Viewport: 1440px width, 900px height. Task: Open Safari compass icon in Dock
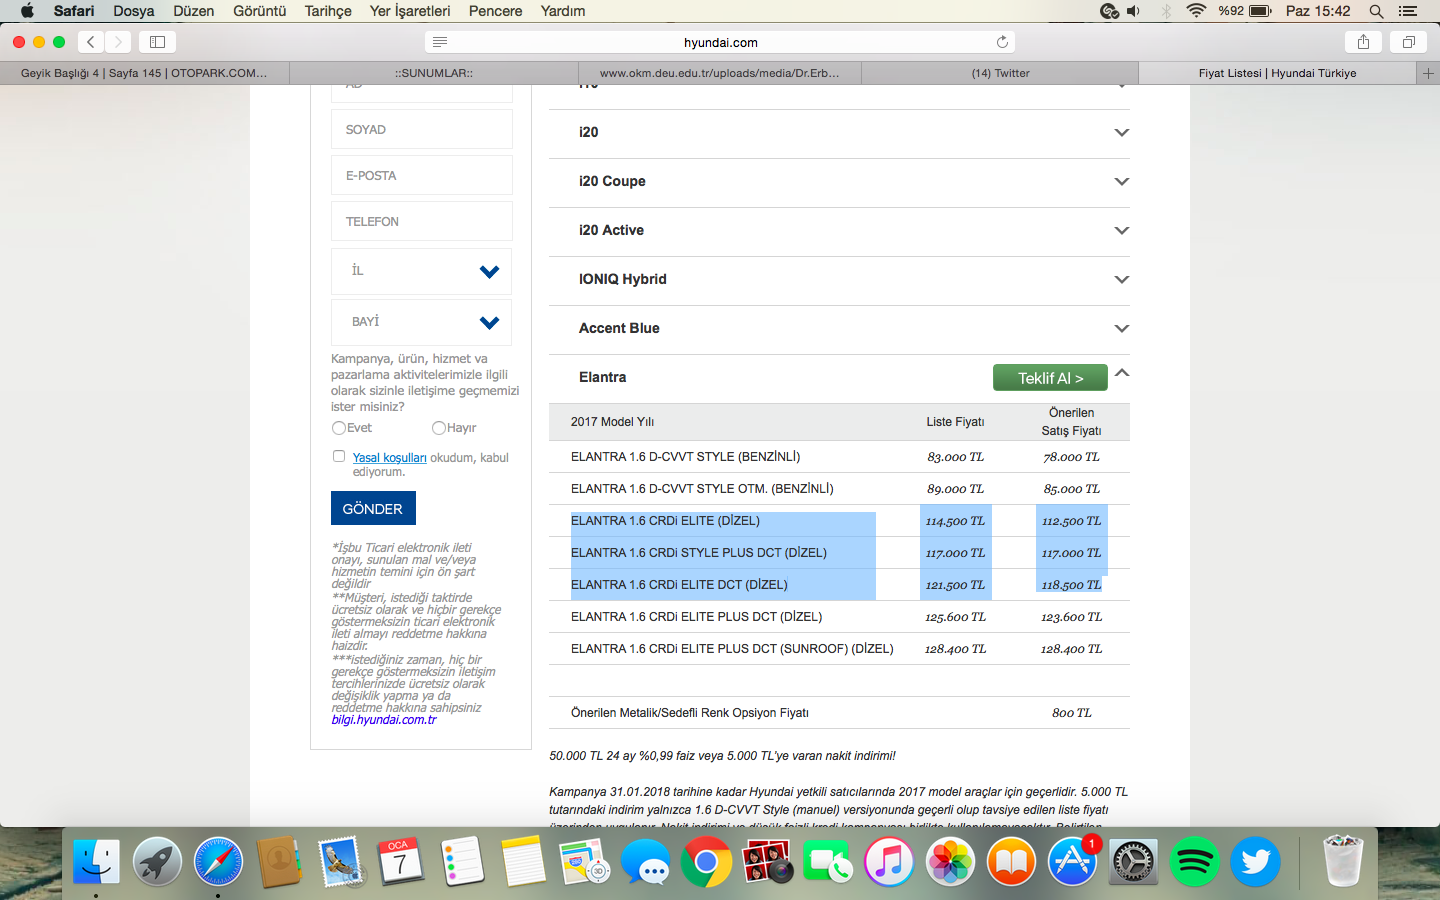(x=218, y=861)
